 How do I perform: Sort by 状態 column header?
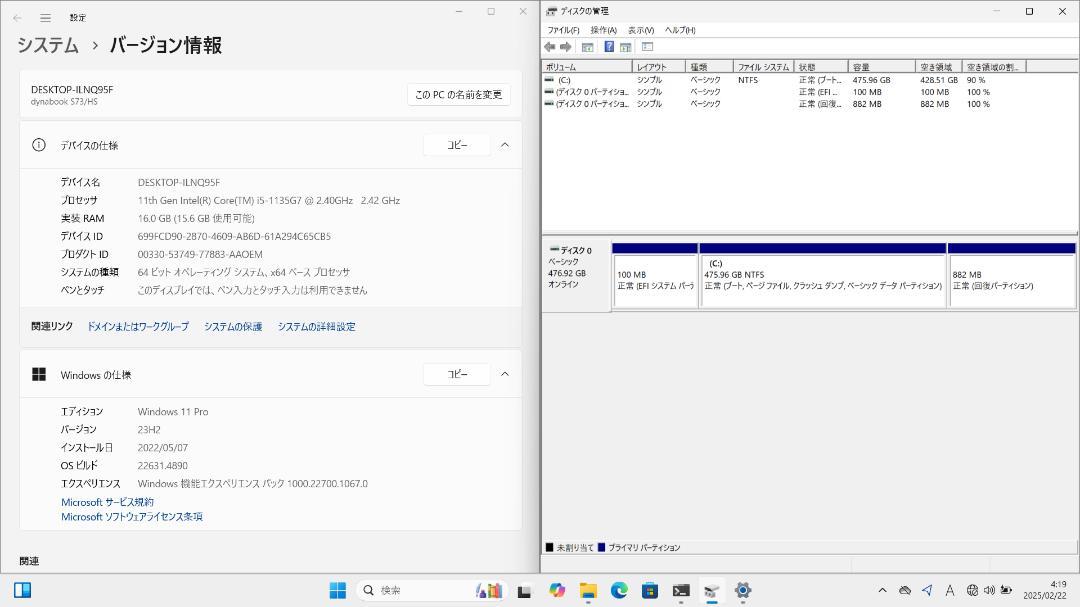click(x=821, y=67)
